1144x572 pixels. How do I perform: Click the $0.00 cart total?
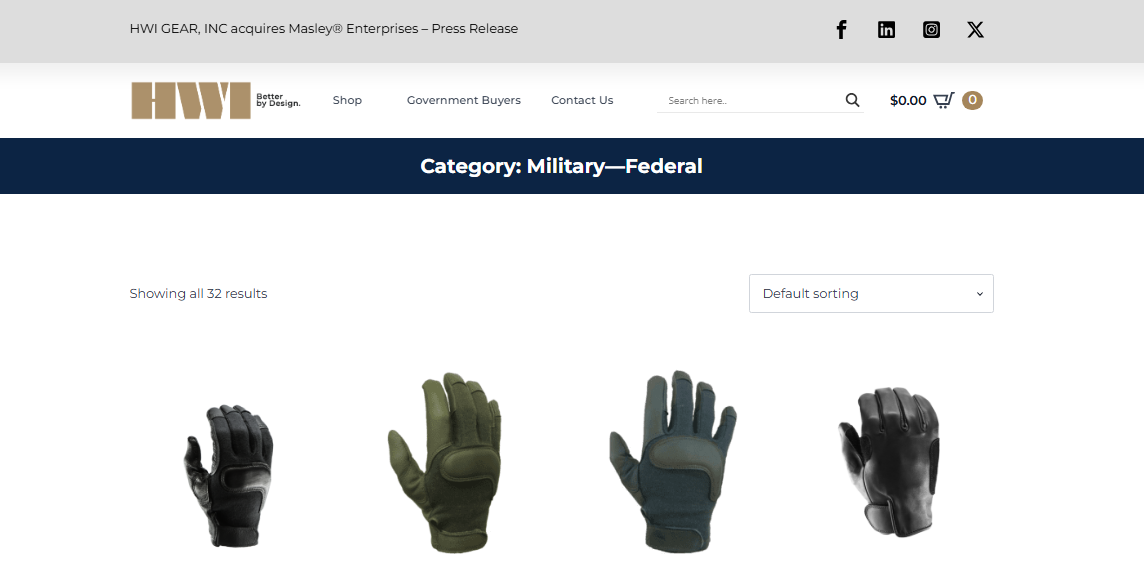(x=908, y=101)
